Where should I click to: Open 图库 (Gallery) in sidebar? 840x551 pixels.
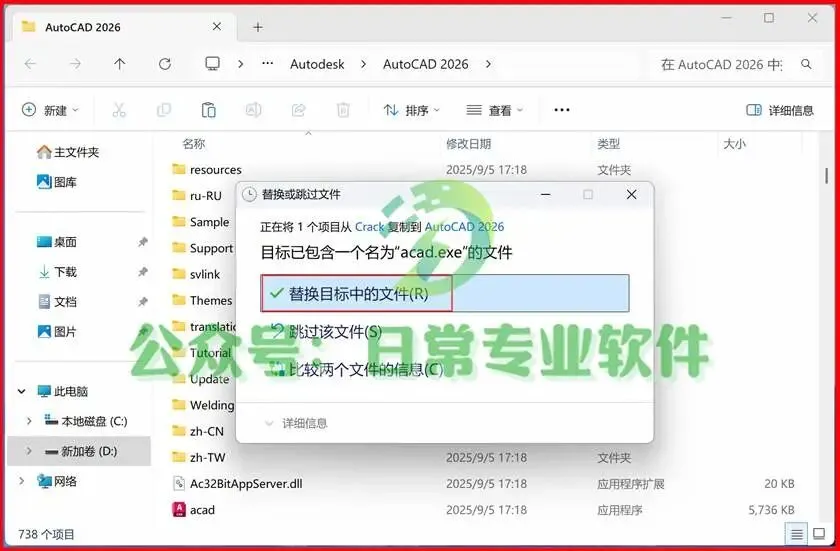pos(56,182)
